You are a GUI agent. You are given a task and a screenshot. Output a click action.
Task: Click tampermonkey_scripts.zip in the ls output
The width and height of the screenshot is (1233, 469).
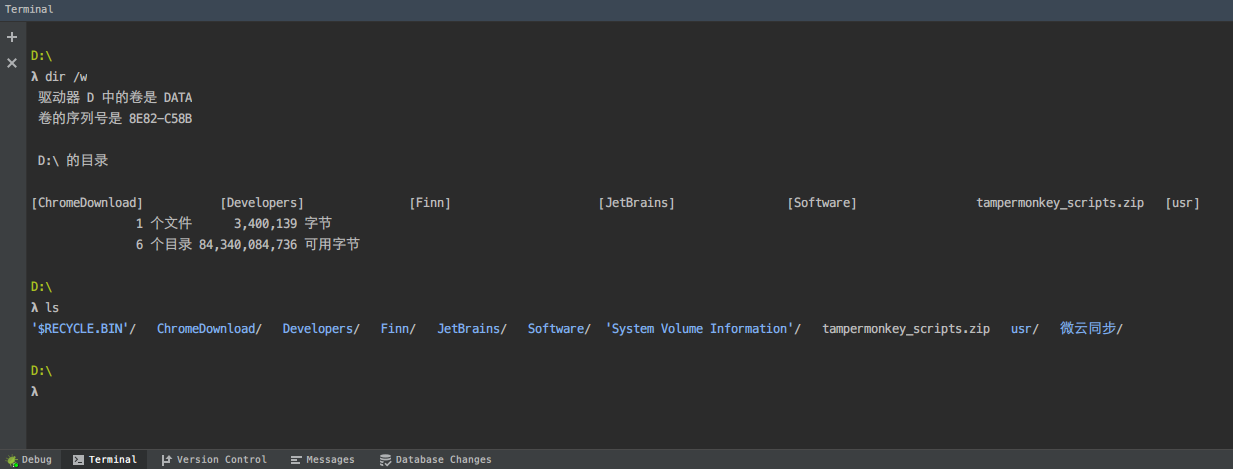[x=905, y=329]
